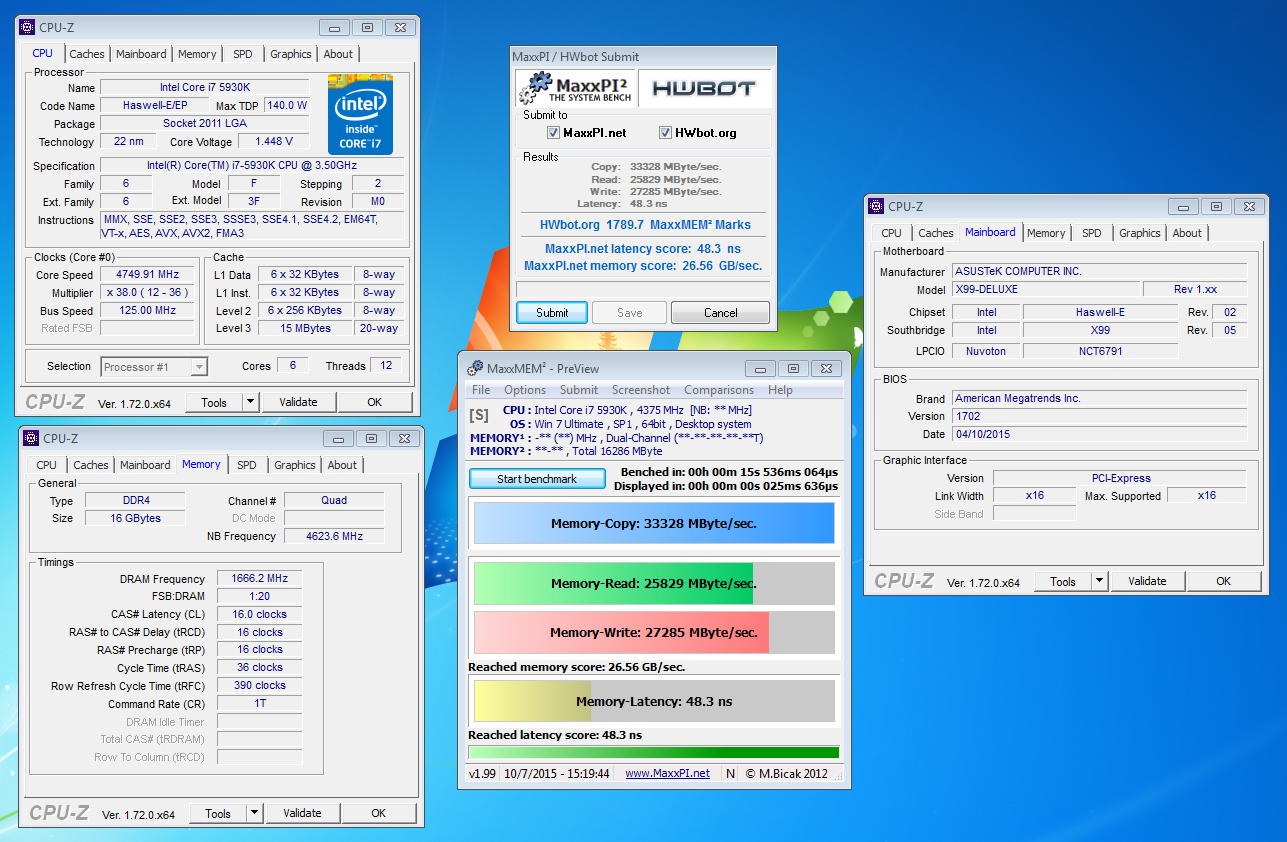The image size is (1287, 842).
Task: Open the Options menu in MaxxMEM²
Action: 525,390
